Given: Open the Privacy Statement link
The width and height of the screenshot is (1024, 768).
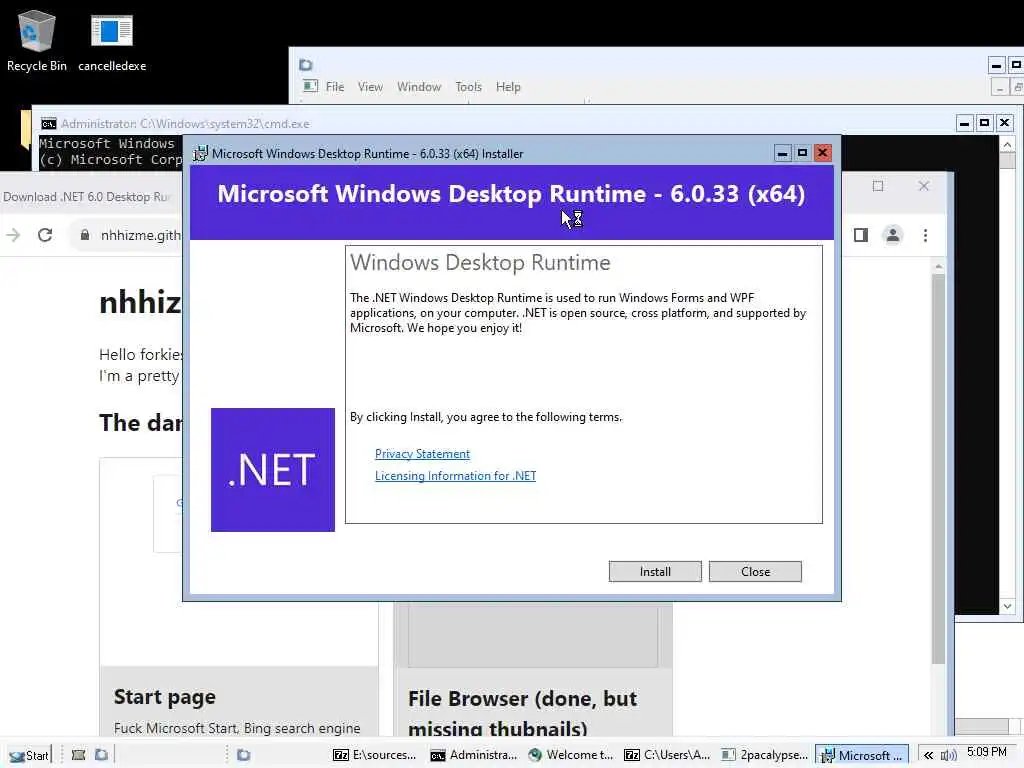Looking at the screenshot, I should click(422, 454).
